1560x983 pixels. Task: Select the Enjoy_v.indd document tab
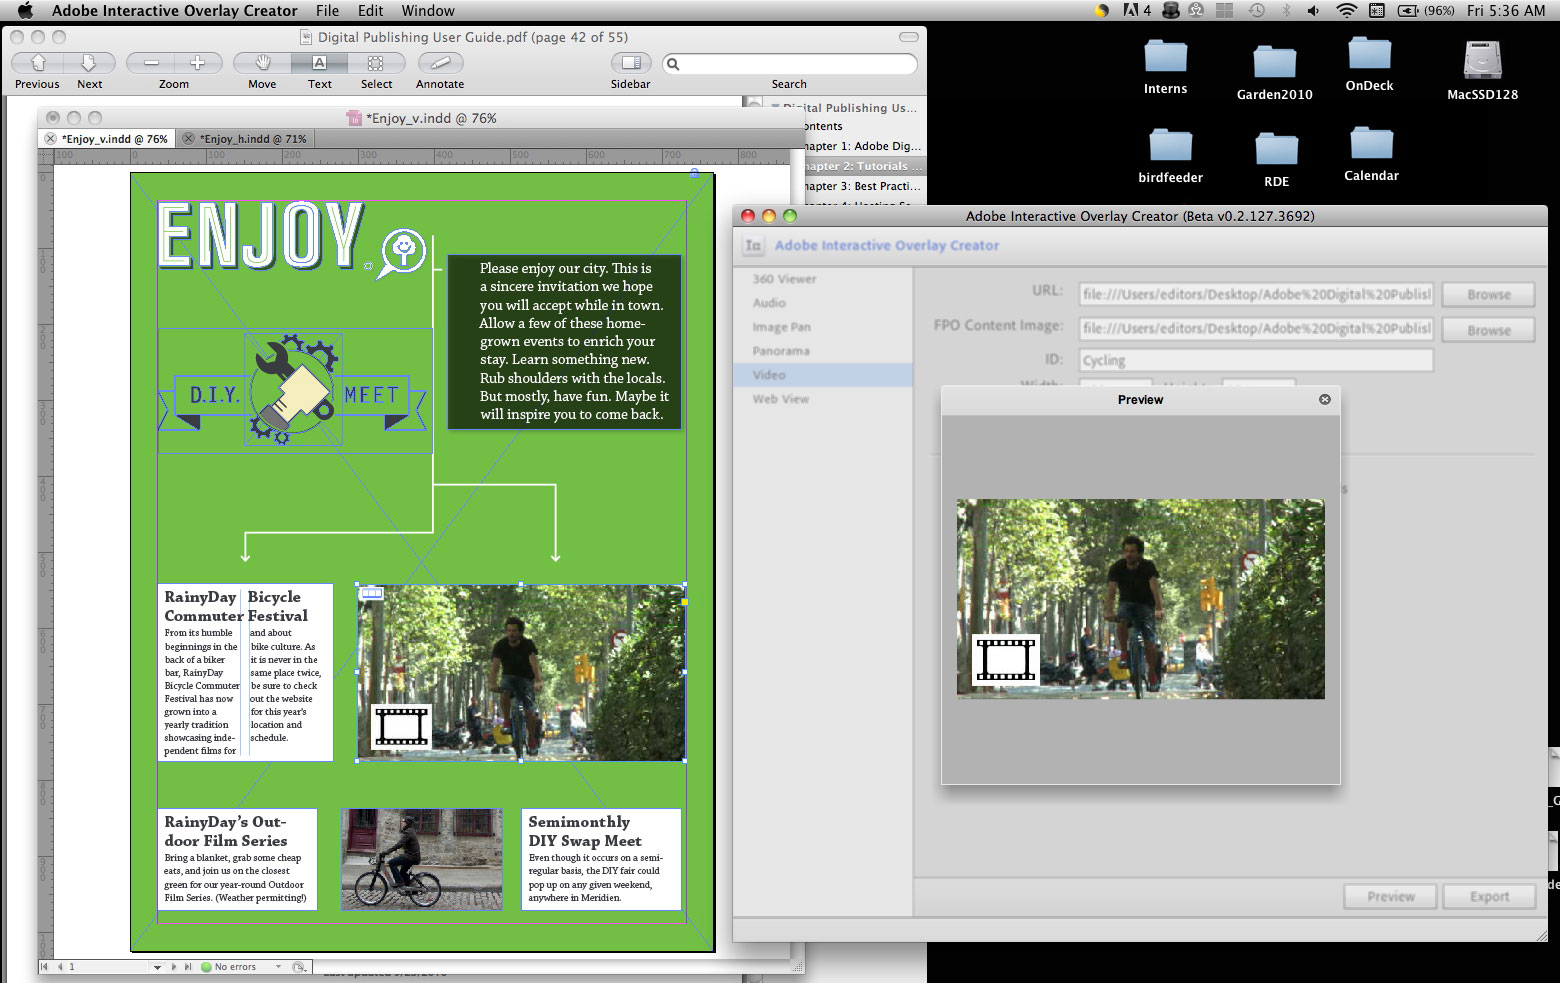tap(115, 139)
